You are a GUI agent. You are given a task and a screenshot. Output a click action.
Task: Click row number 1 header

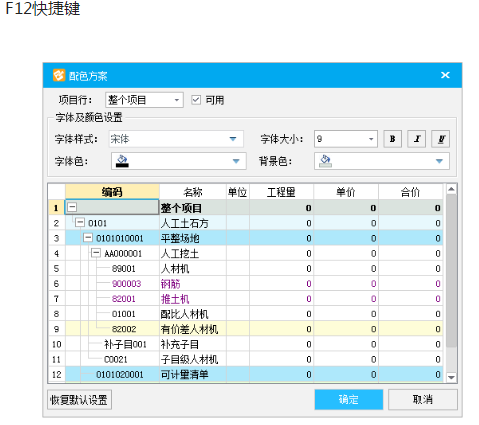click(56, 208)
